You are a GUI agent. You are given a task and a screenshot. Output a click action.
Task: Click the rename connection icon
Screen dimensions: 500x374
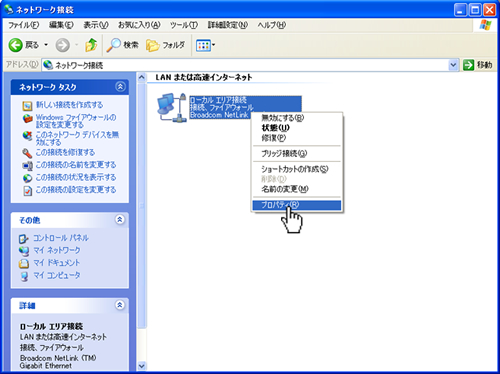[x=27, y=166]
